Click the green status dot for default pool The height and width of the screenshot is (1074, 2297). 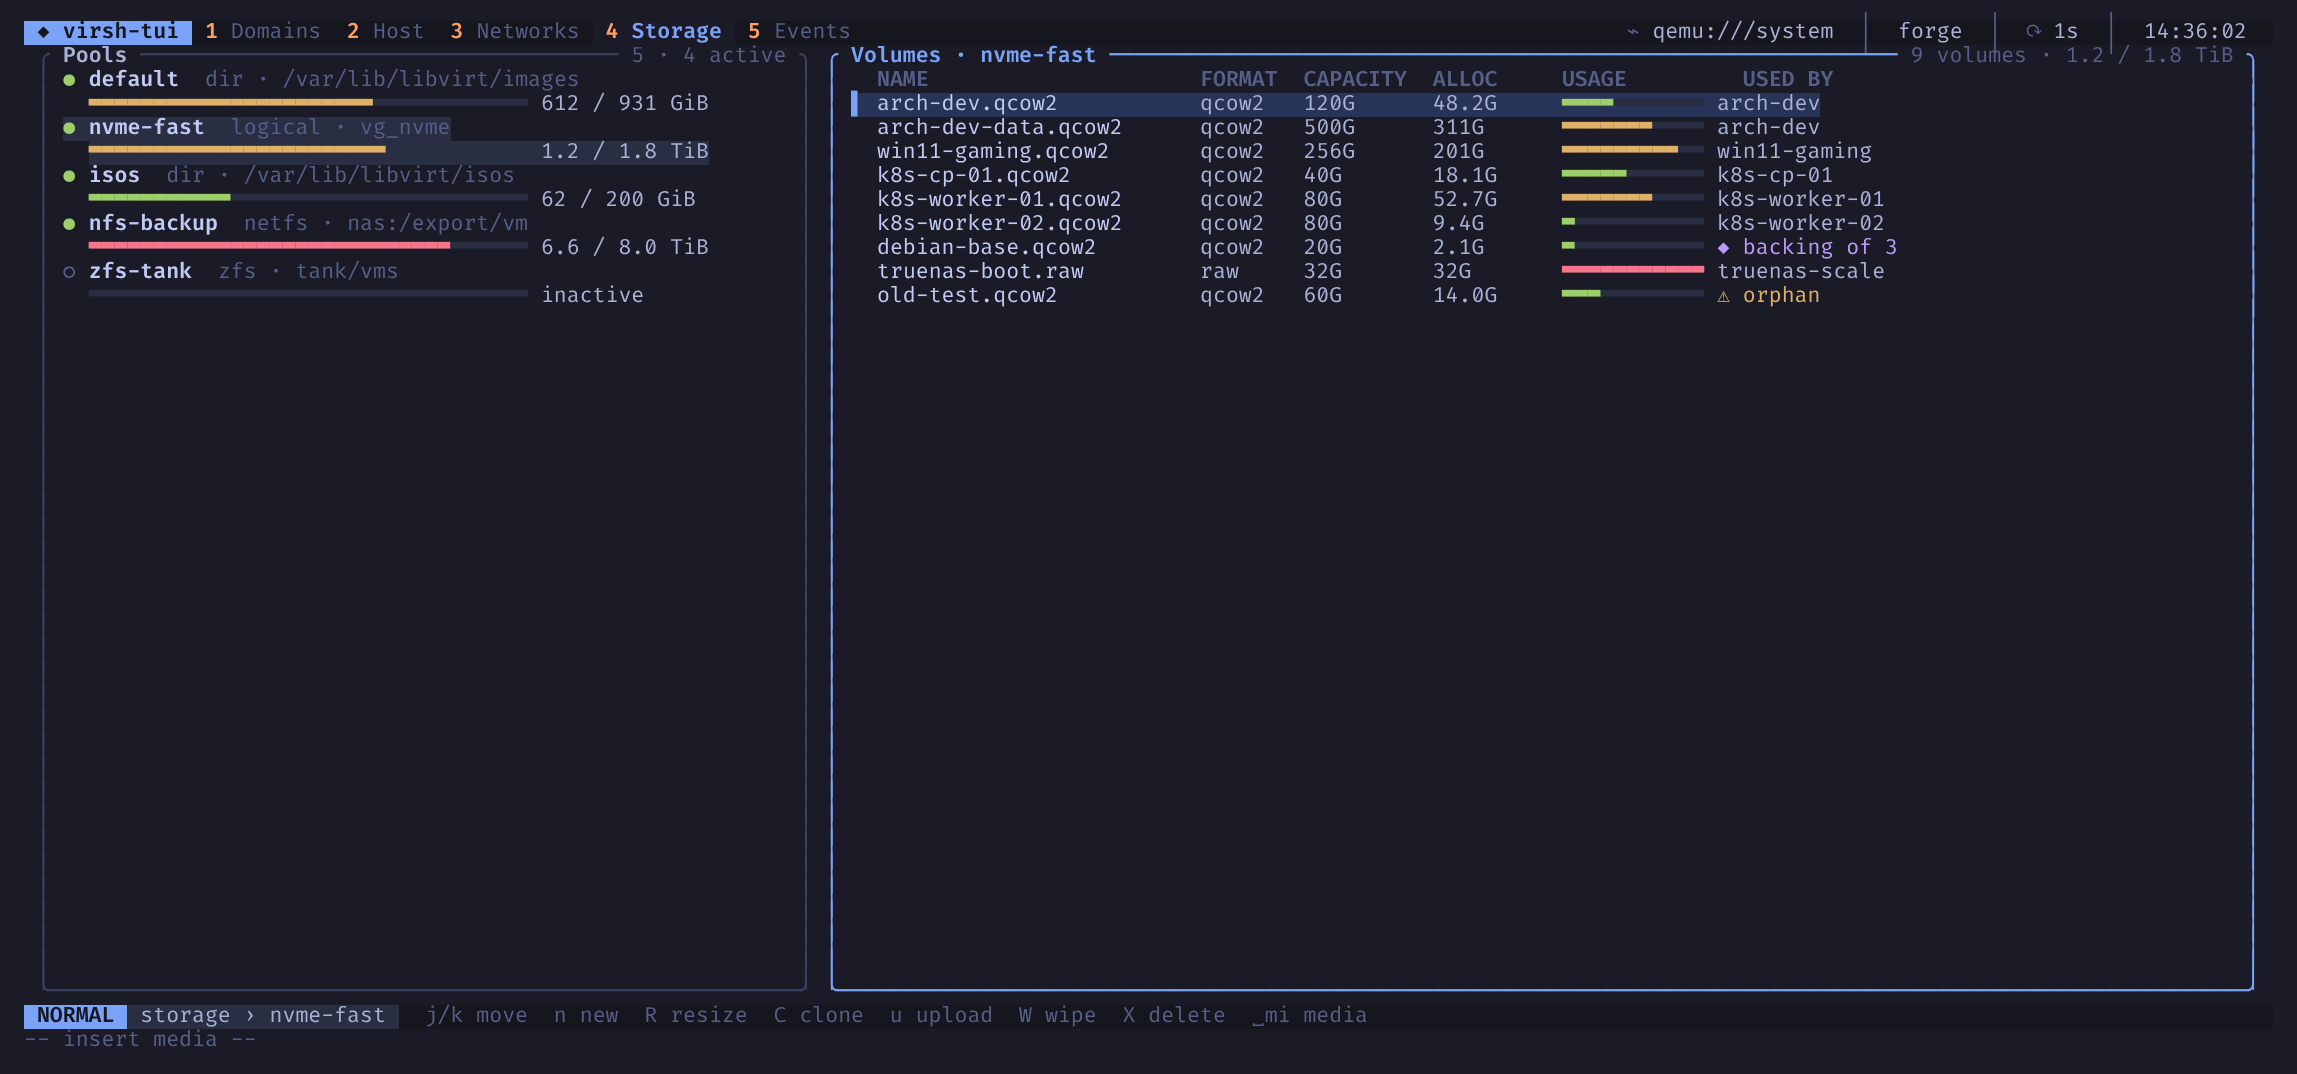pos(69,80)
